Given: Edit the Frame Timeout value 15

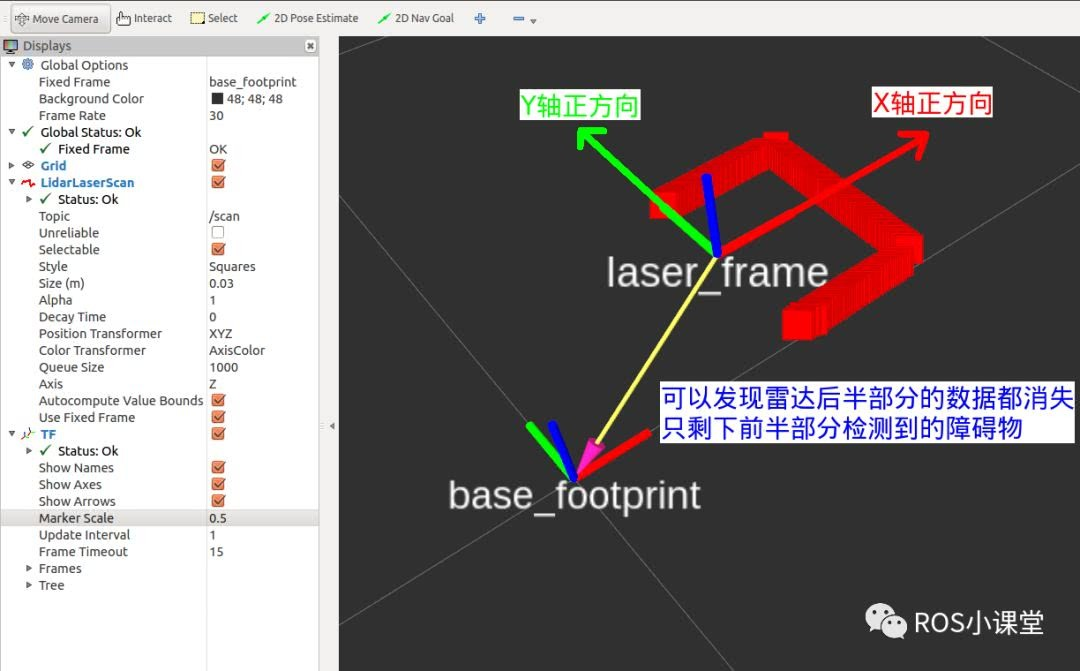Looking at the screenshot, I should (x=216, y=552).
